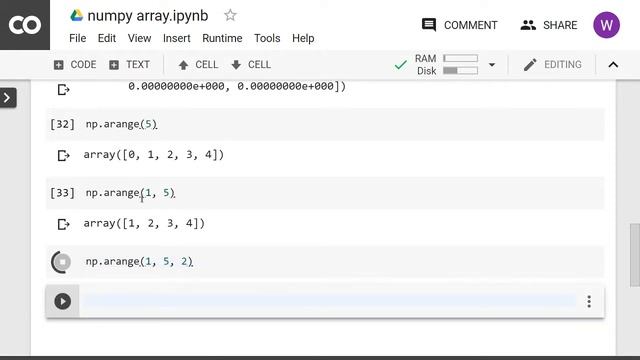Open the account avatar W

pyautogui.click(x=606, y=25)
